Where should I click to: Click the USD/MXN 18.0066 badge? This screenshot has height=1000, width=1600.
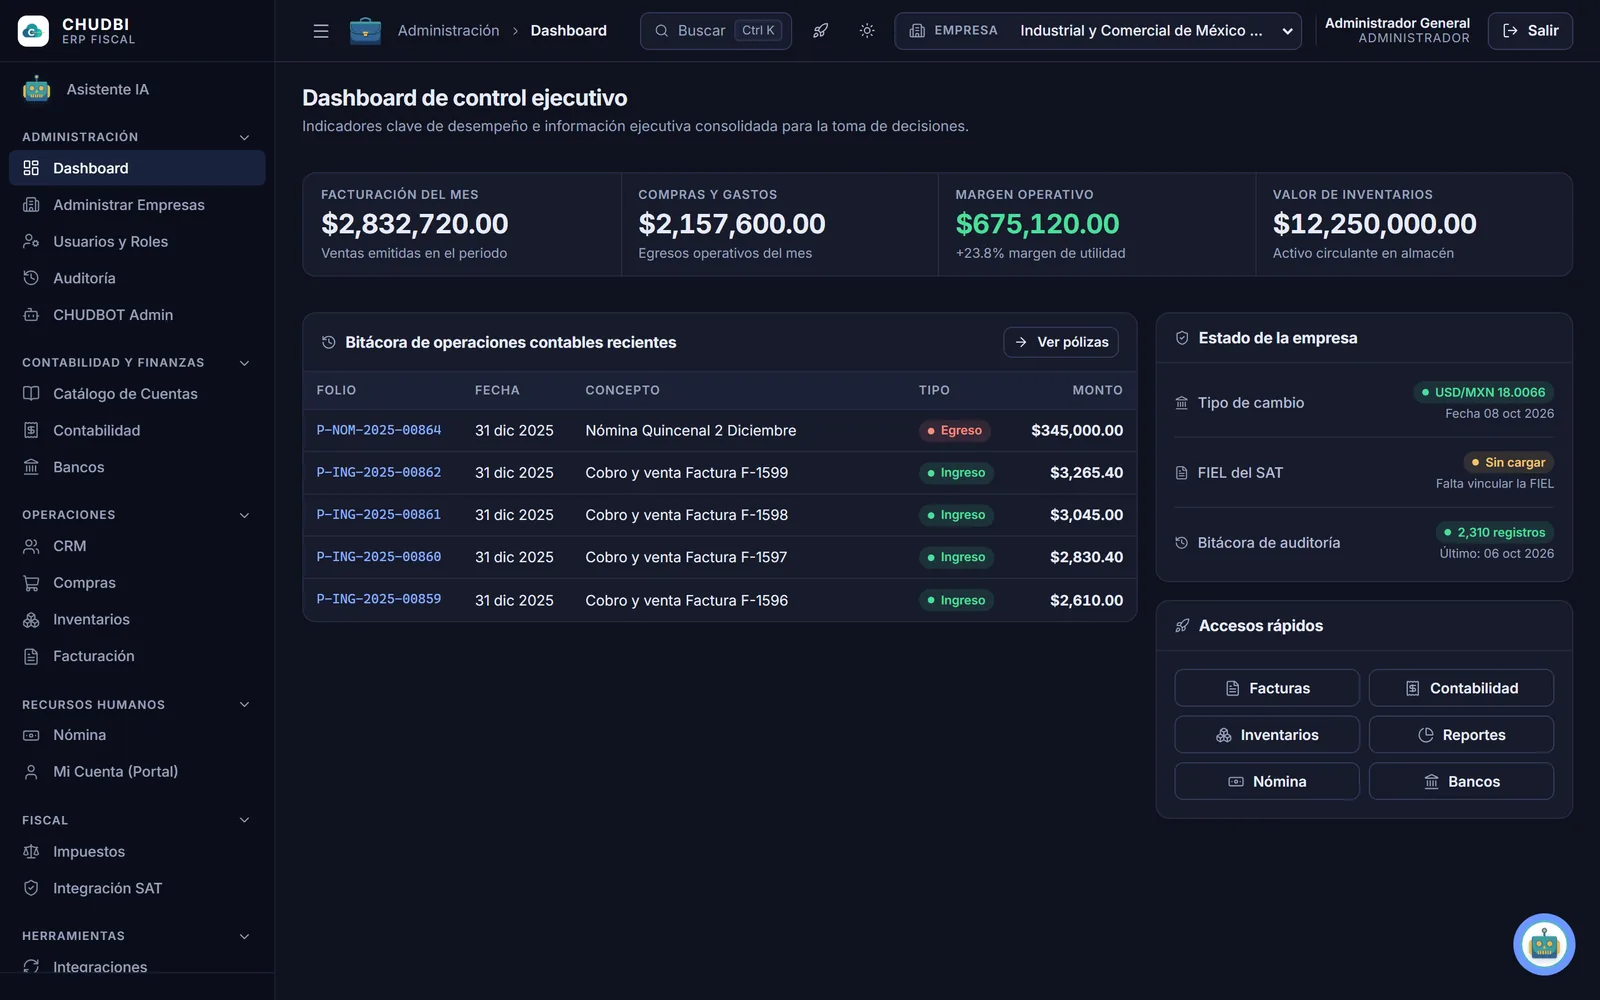coord(1484,392)
